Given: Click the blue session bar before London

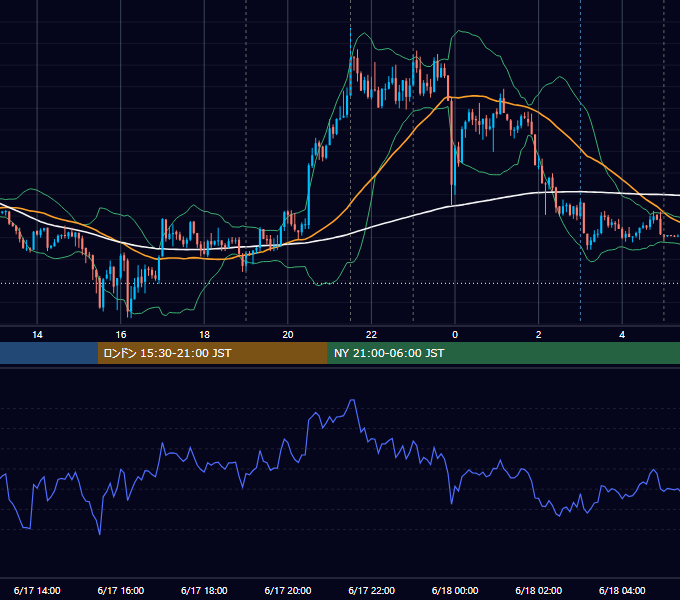Looking at the screenshot, I should pyautogui.click(x=49, y=353).
